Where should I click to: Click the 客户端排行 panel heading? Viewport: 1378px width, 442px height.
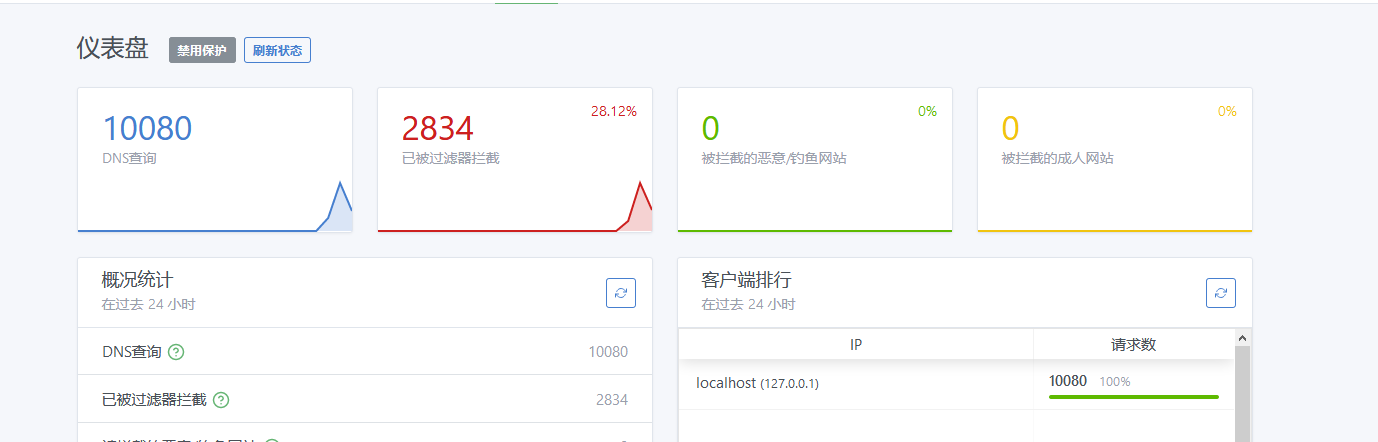746,280
